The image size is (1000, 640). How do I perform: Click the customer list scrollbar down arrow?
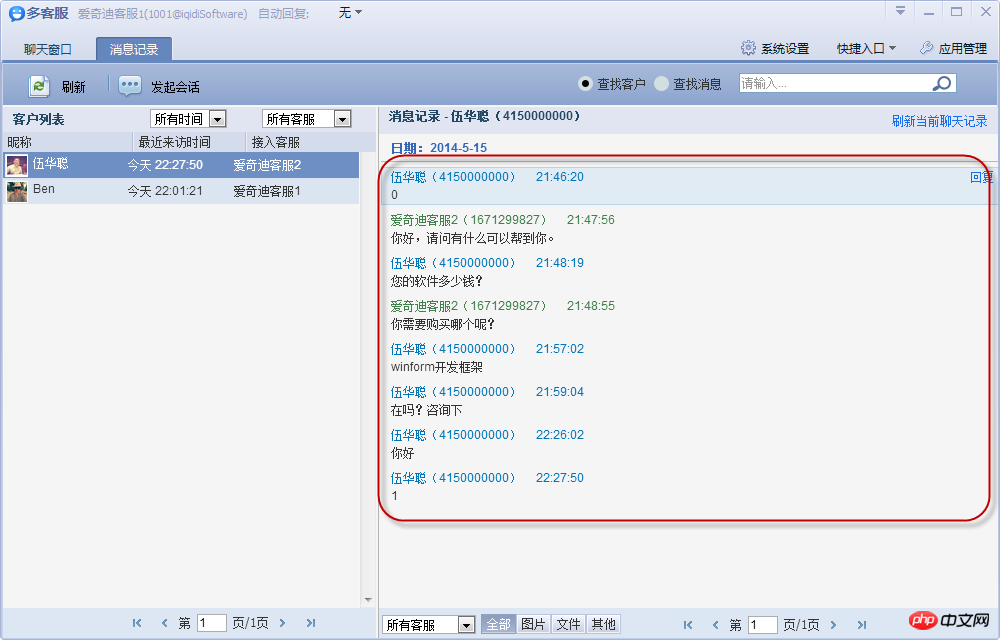(368, 599)
